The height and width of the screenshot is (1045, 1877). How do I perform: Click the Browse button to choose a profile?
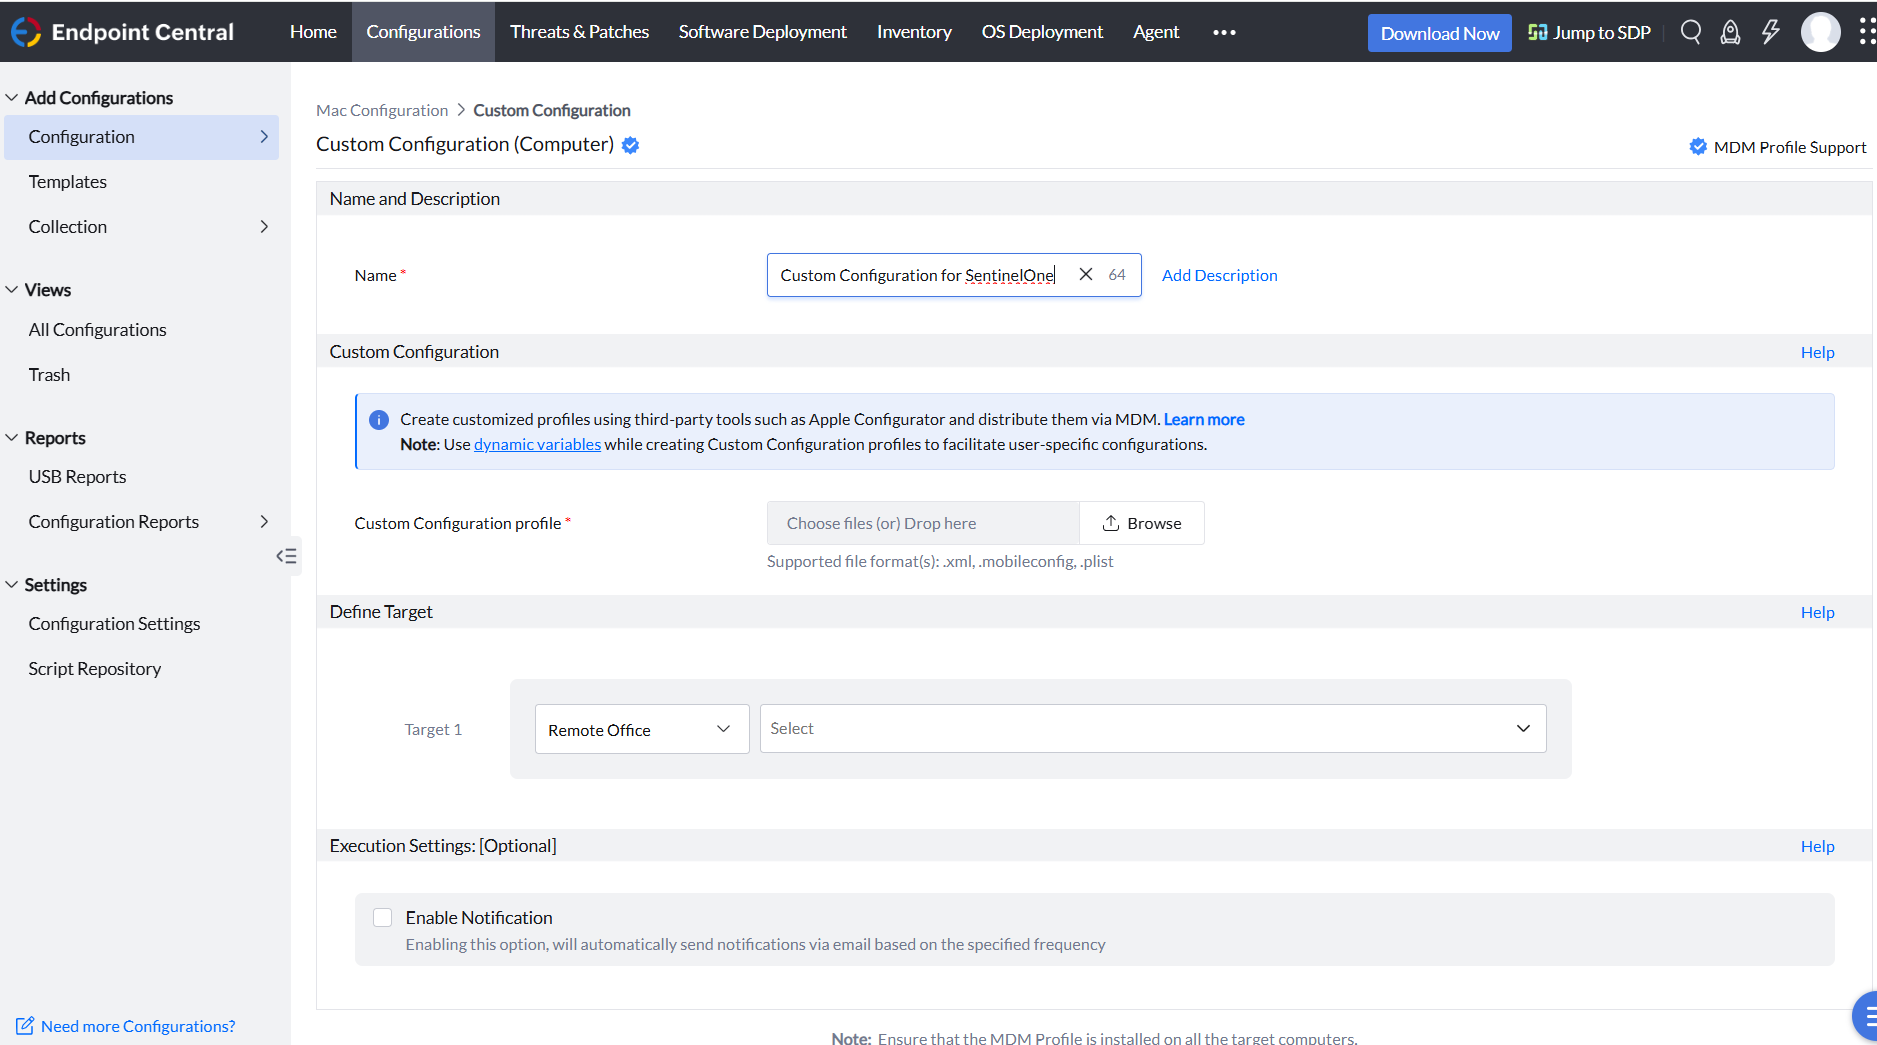1141,522
